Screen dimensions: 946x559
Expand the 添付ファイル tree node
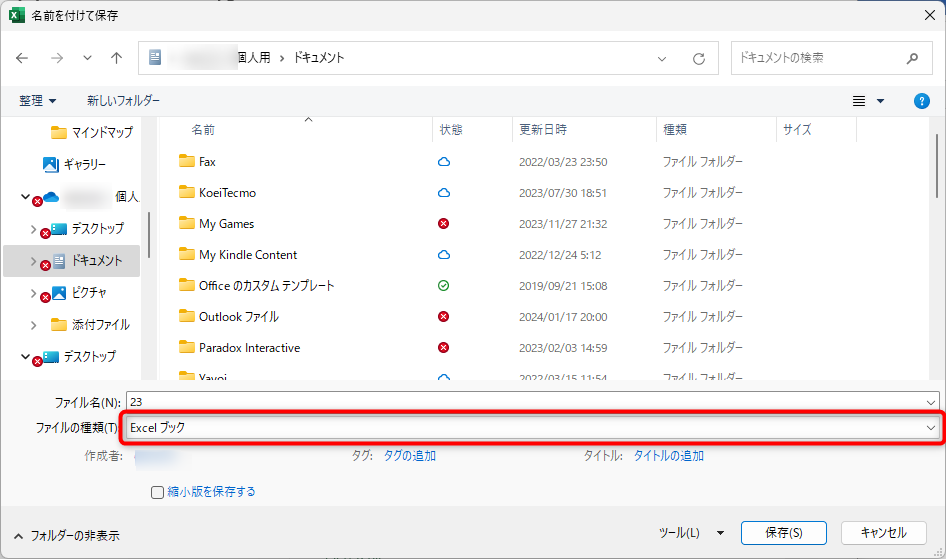pyautogui.click(x=33, y=325)
